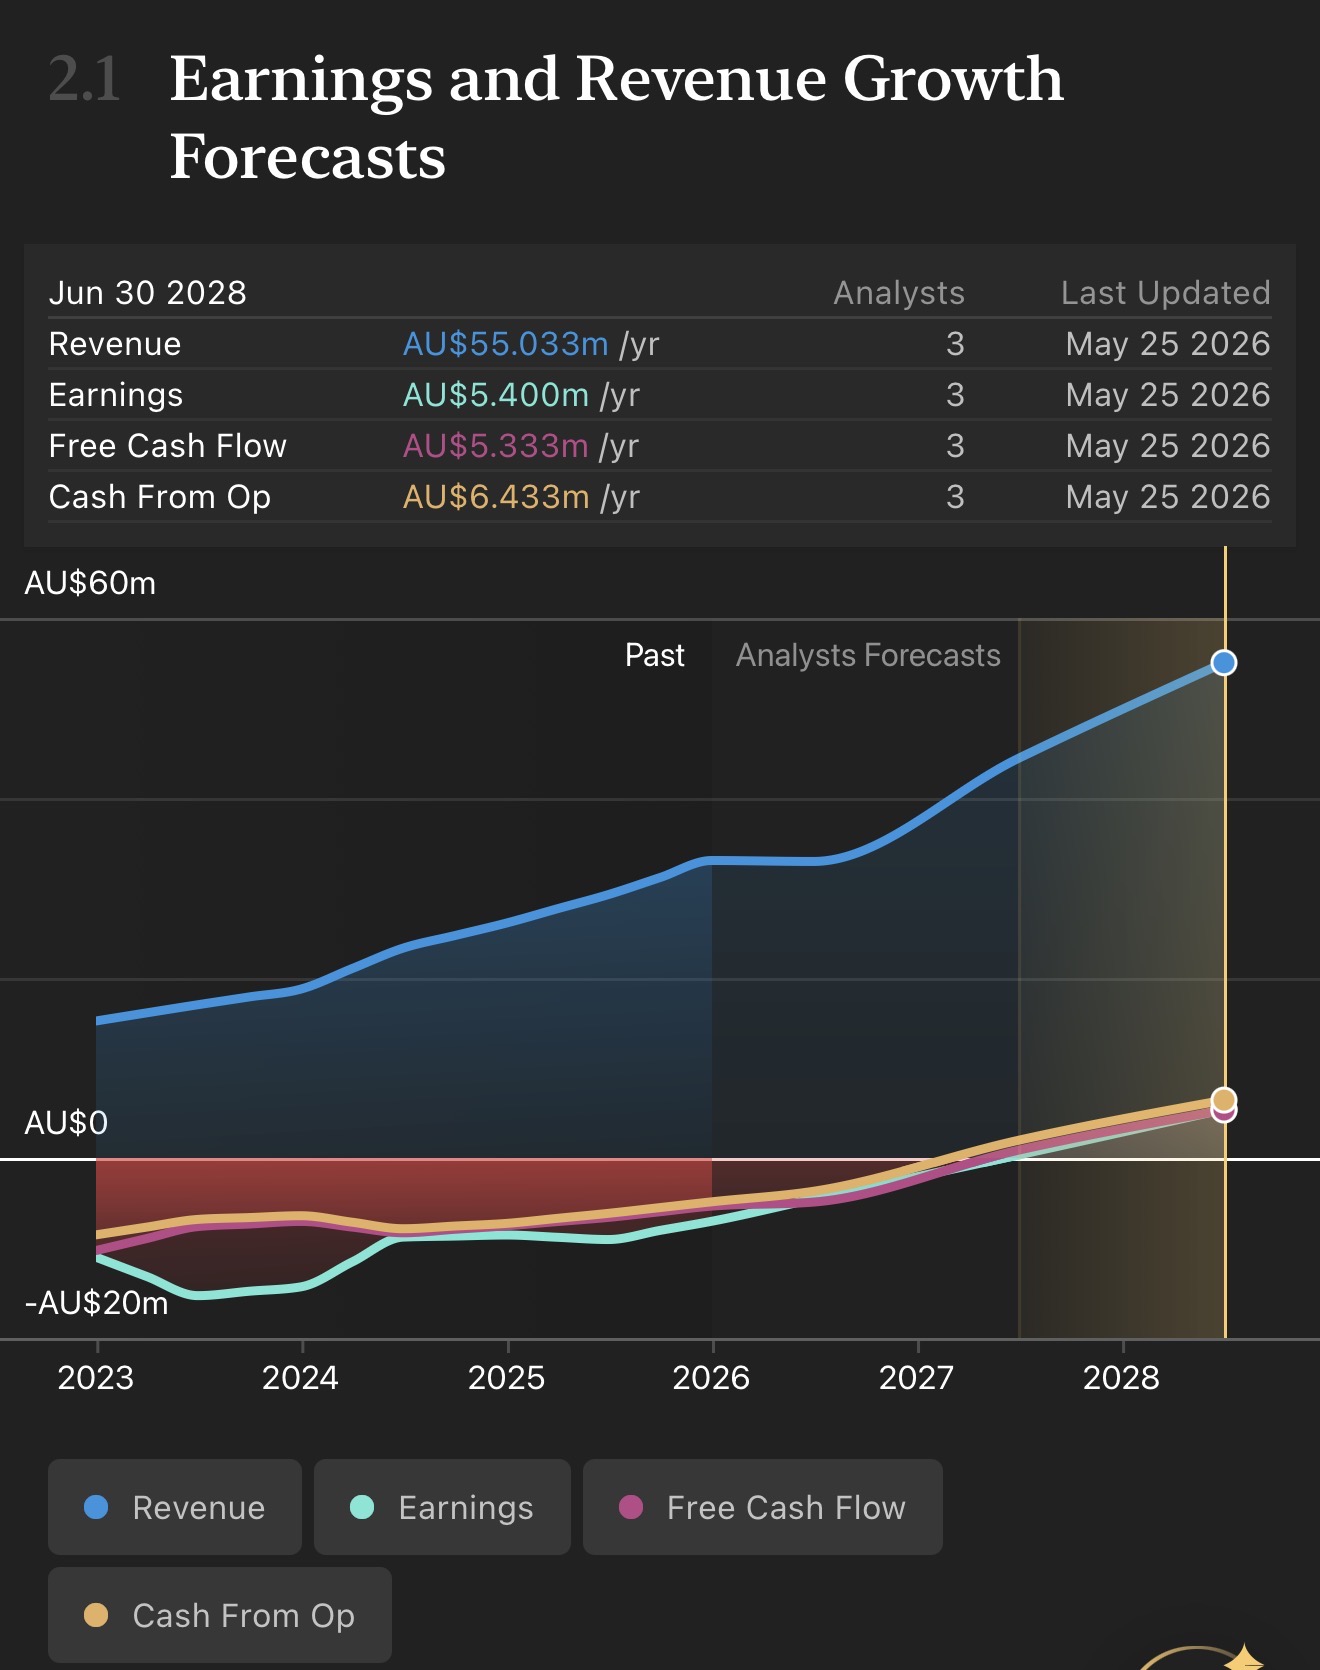Click the blue Revenue data point marker
Screen dimensions: 1320x1670
pos(1224,663)
